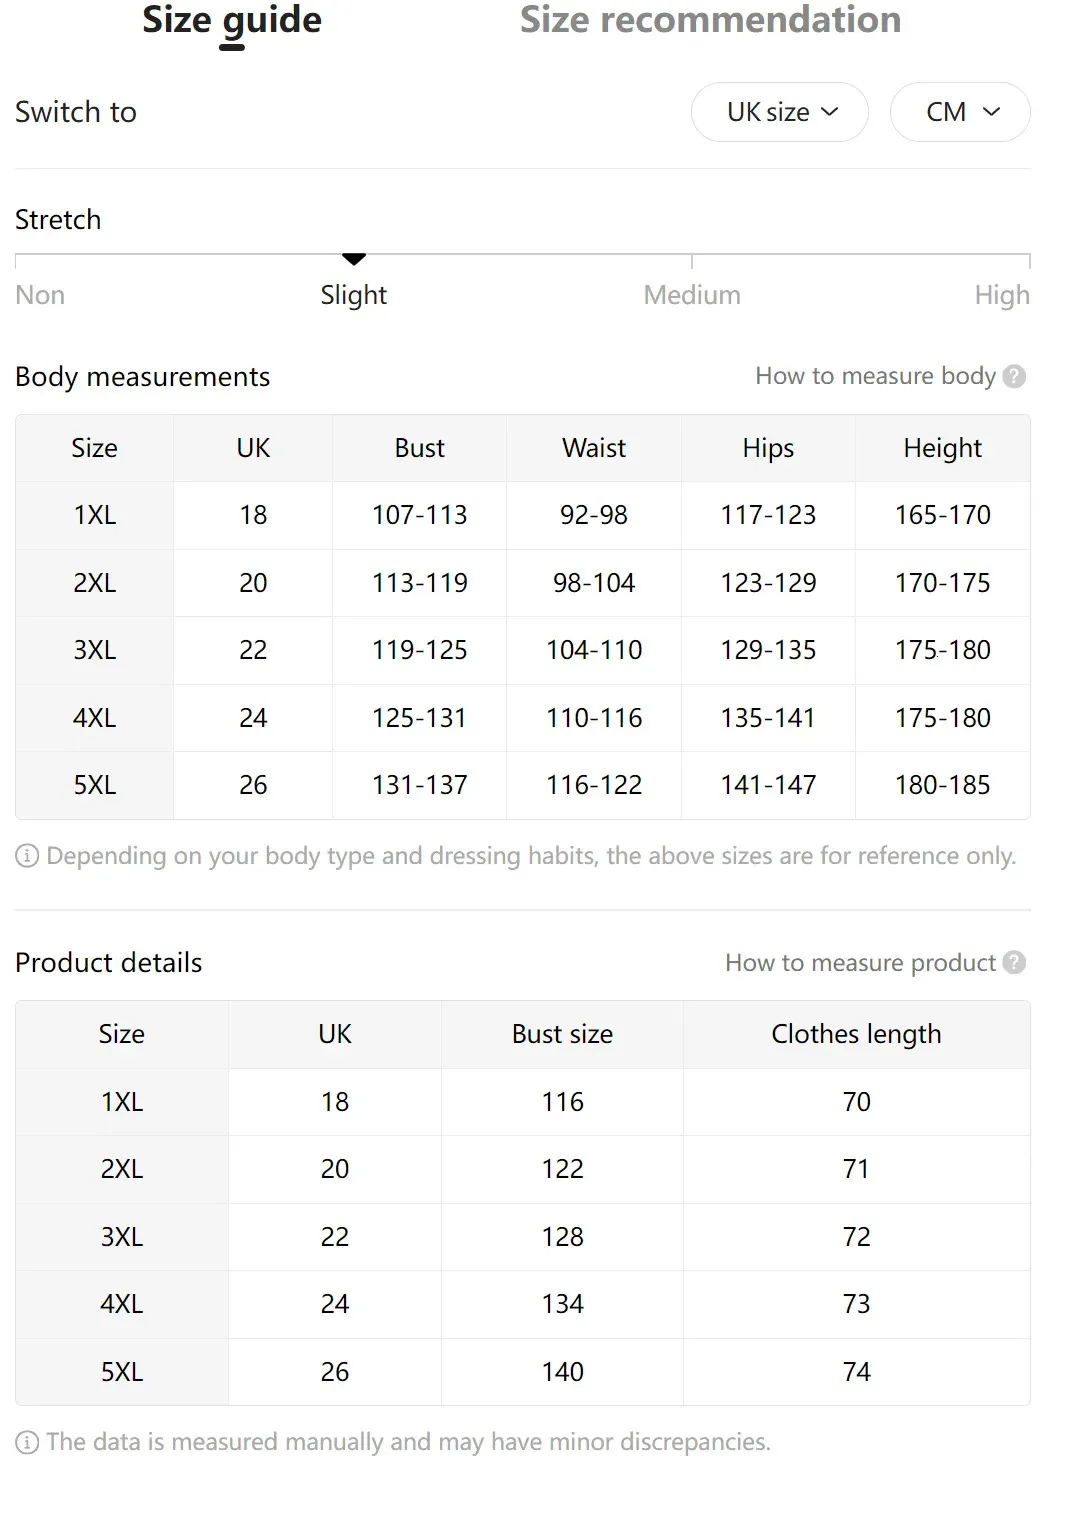Click the Clothes length column header
This screenshot has width=1065, height=1515.
point(856,1034)
